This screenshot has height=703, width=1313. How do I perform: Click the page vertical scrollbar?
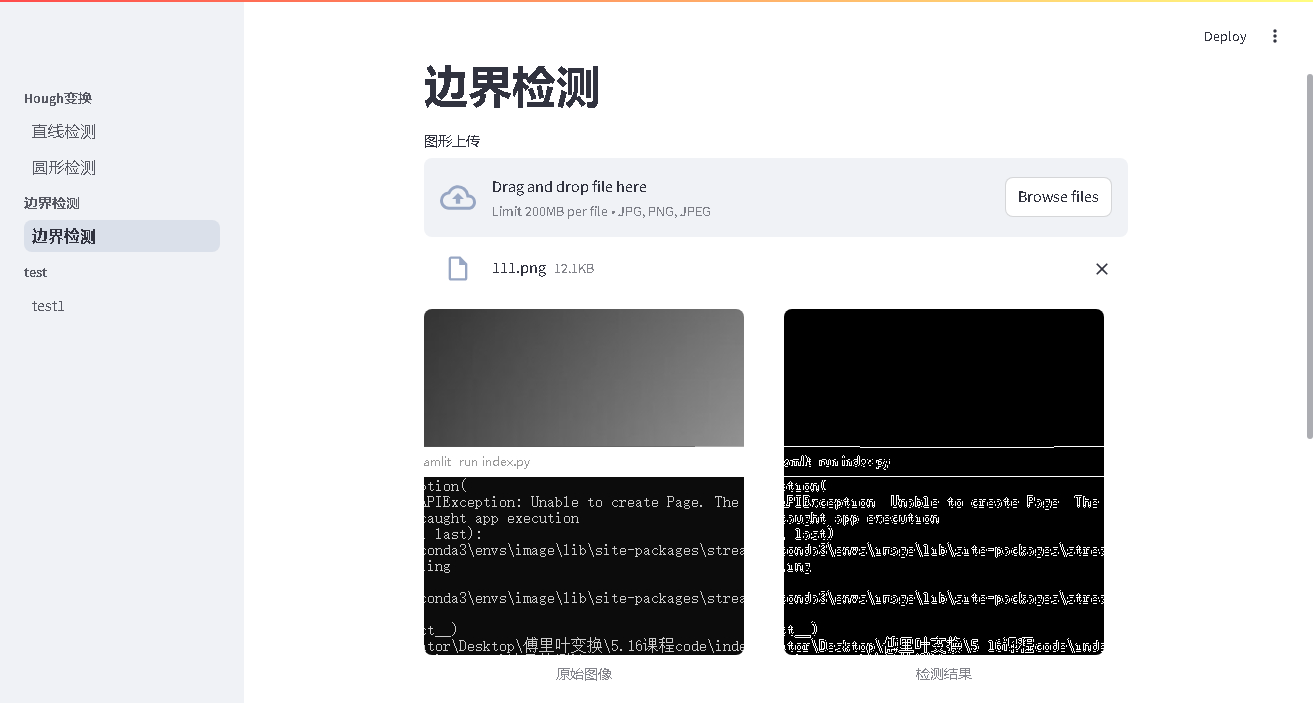(1309, 255)
